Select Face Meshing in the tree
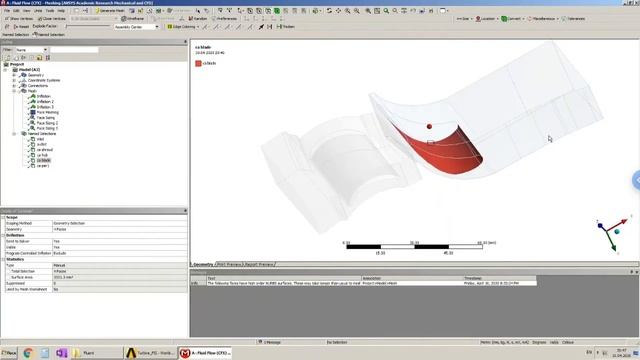The image size is (640, 360). click(47, 112)
